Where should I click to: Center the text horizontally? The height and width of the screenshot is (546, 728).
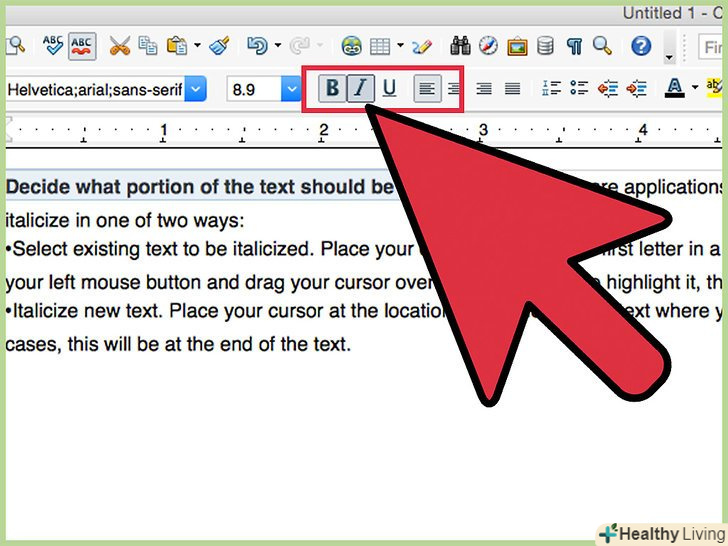tap(455, 88)
